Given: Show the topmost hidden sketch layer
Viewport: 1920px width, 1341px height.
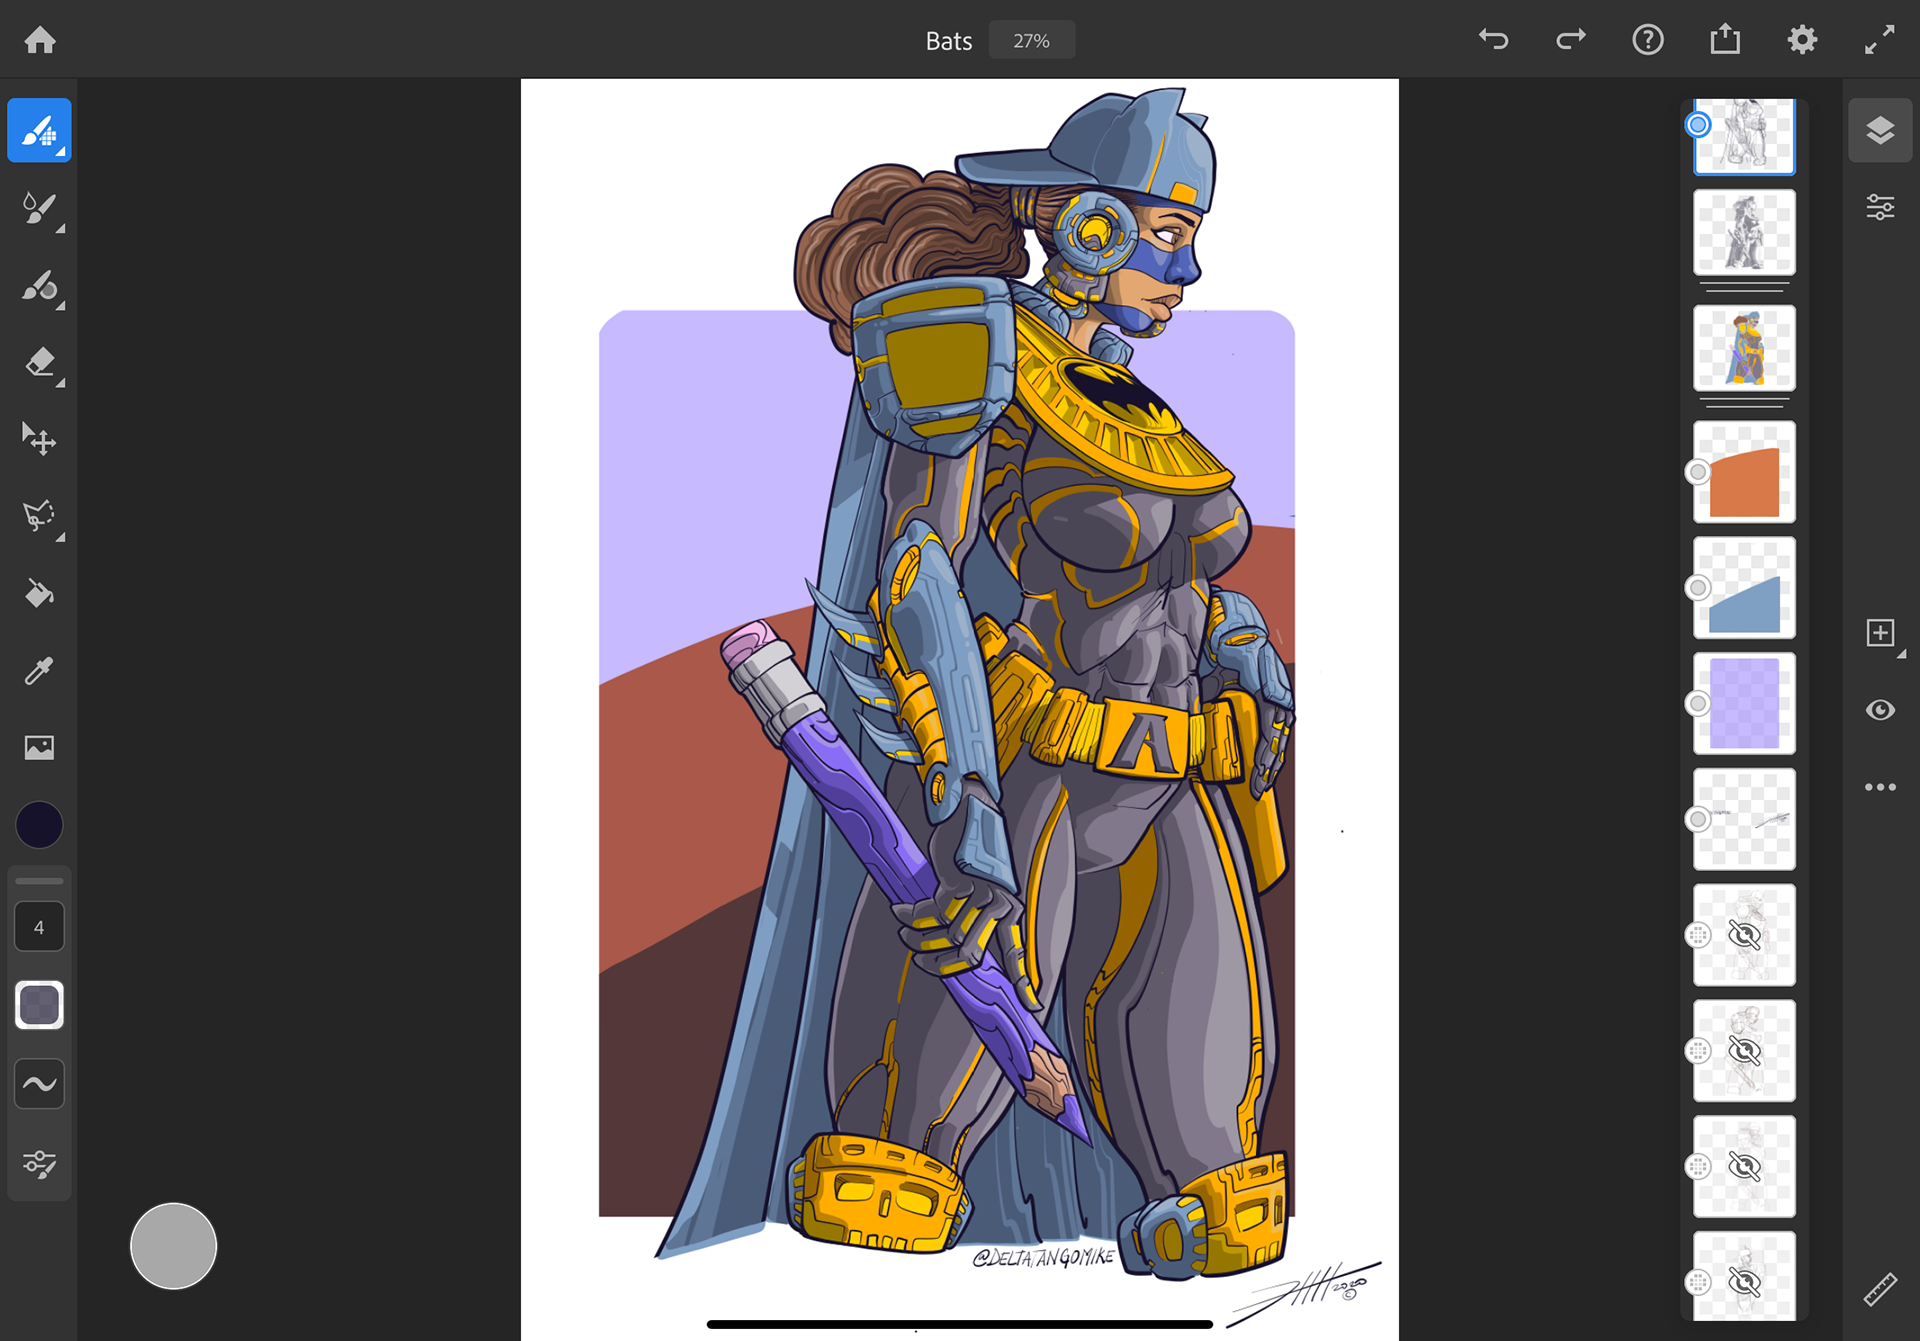Looking at the screenshot, I should tap(1744, 935).
